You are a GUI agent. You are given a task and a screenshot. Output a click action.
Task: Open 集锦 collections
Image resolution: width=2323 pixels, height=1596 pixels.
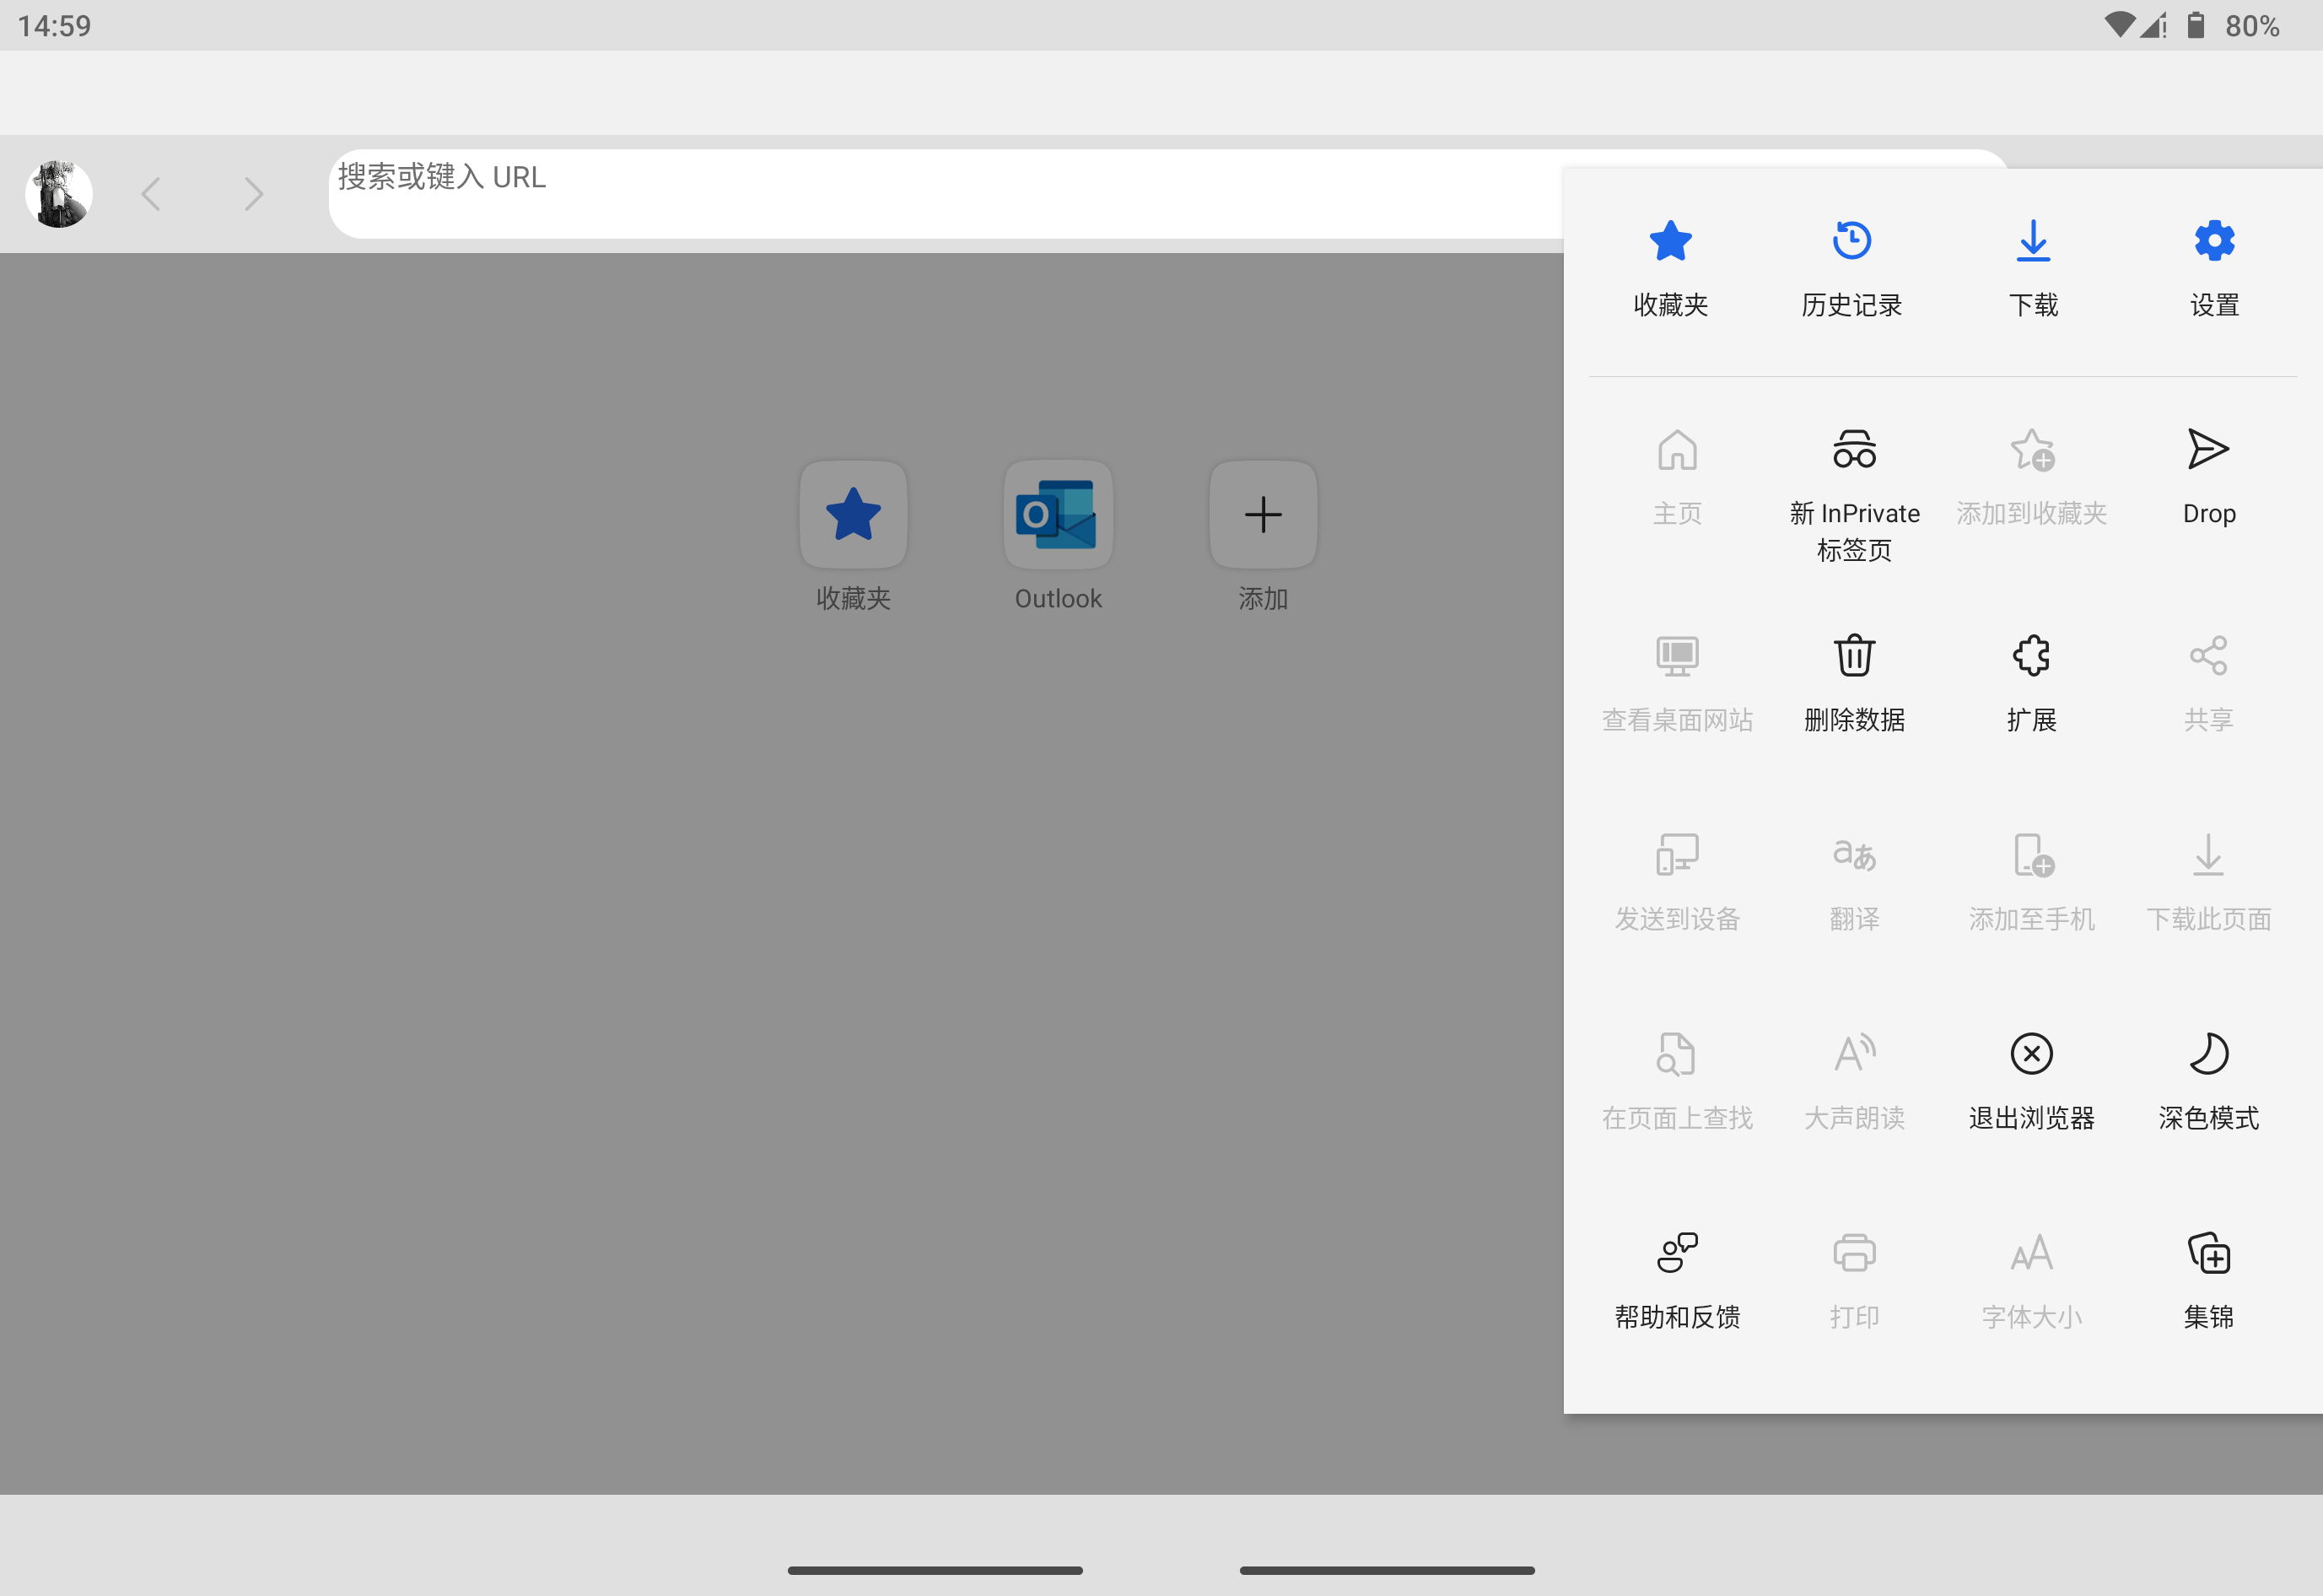tap(2208, 1281)
